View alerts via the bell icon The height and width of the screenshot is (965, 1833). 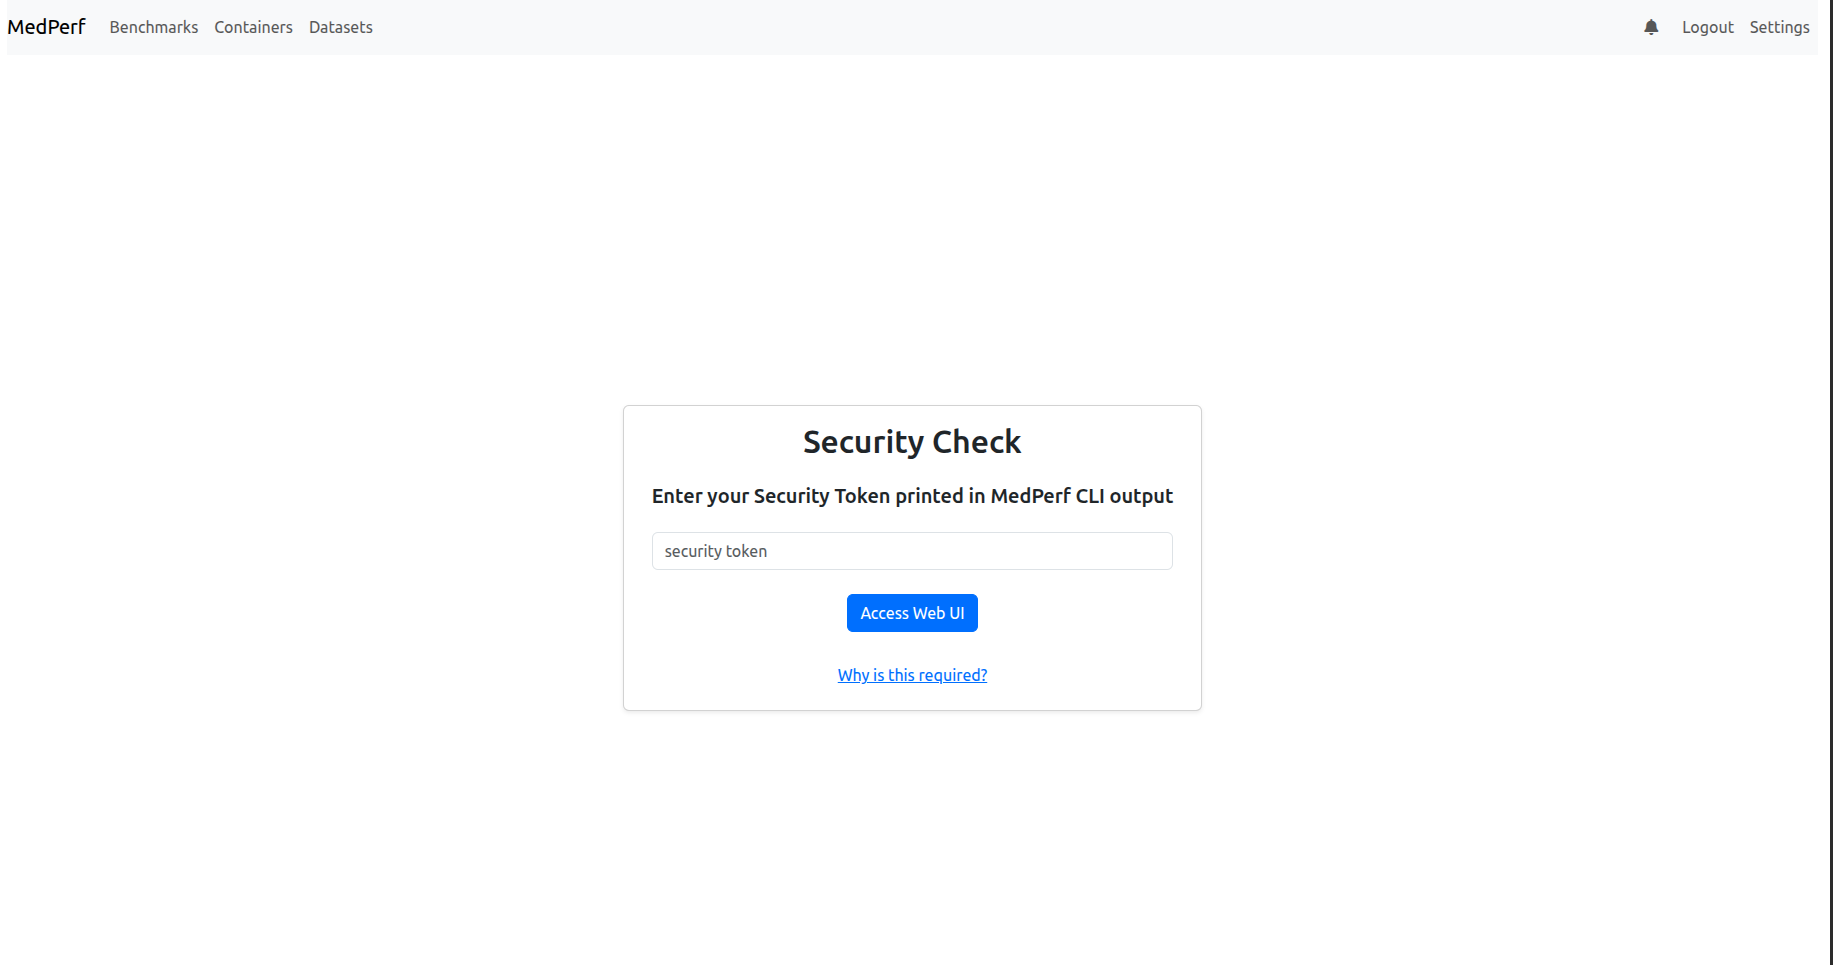point(1651,28)
